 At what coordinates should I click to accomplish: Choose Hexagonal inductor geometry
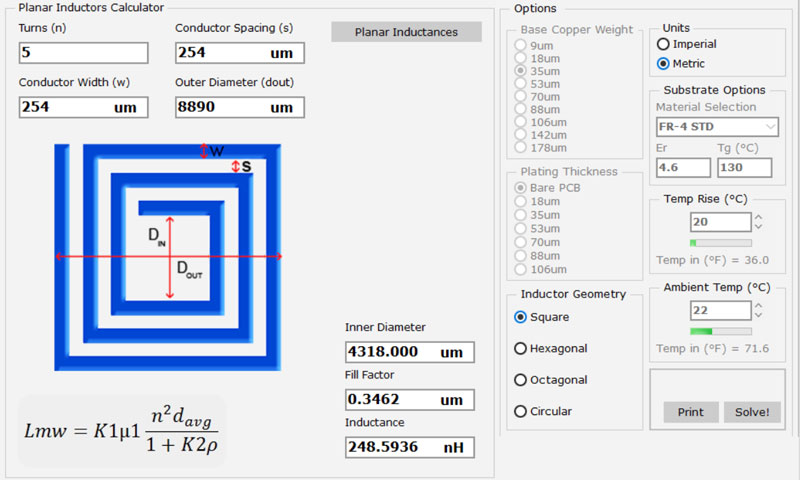[520, 348]
